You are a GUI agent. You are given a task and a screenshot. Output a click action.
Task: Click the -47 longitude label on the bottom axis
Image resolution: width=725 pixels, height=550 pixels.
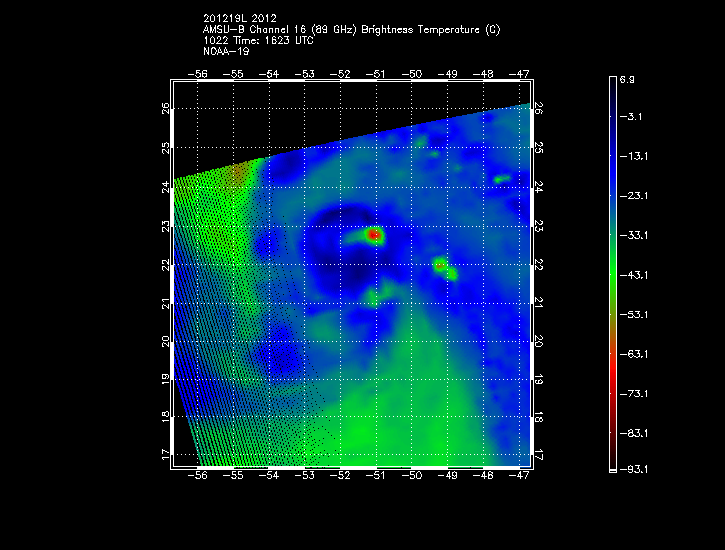click(x=519, y=478)
